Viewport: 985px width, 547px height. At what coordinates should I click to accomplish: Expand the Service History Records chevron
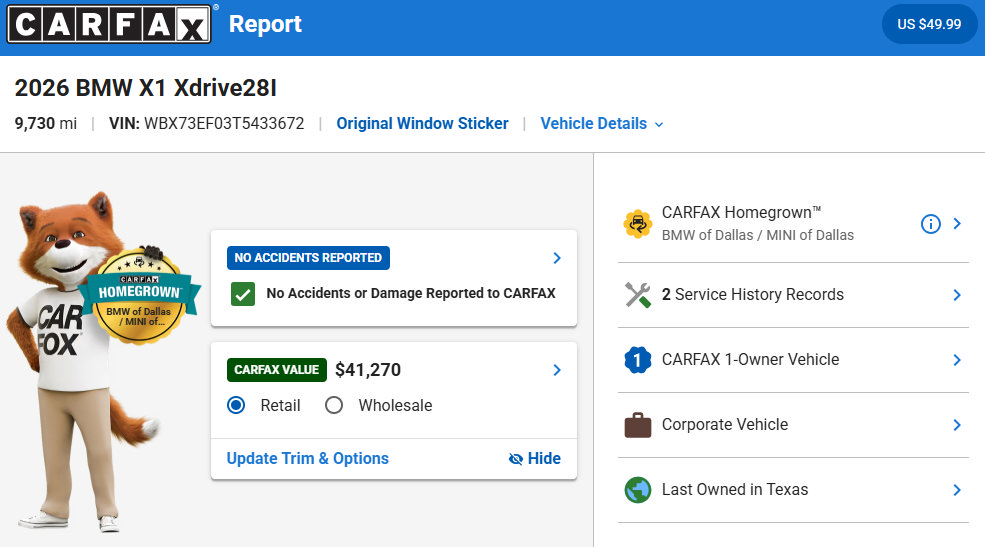[x=957, y=295]
